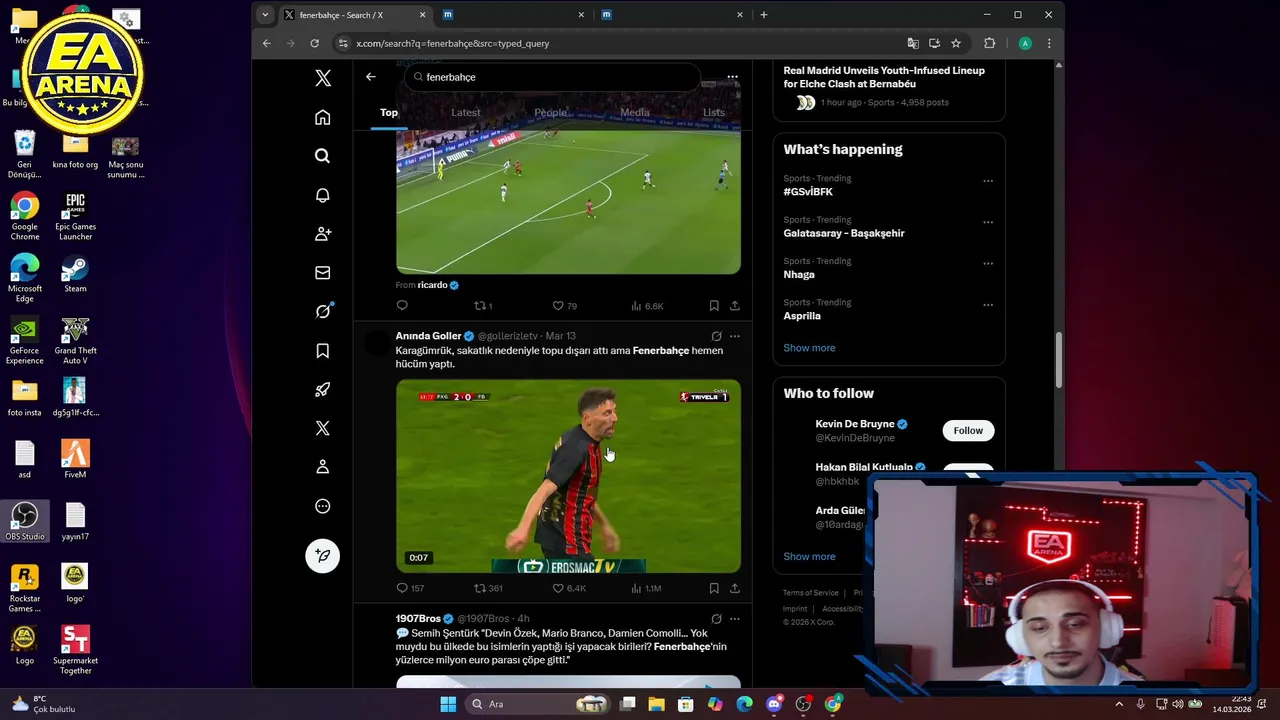Viewport: 1280px width, 720px height.
Task: Click the rocket icon in X sidebar
Action: (322, 389)
